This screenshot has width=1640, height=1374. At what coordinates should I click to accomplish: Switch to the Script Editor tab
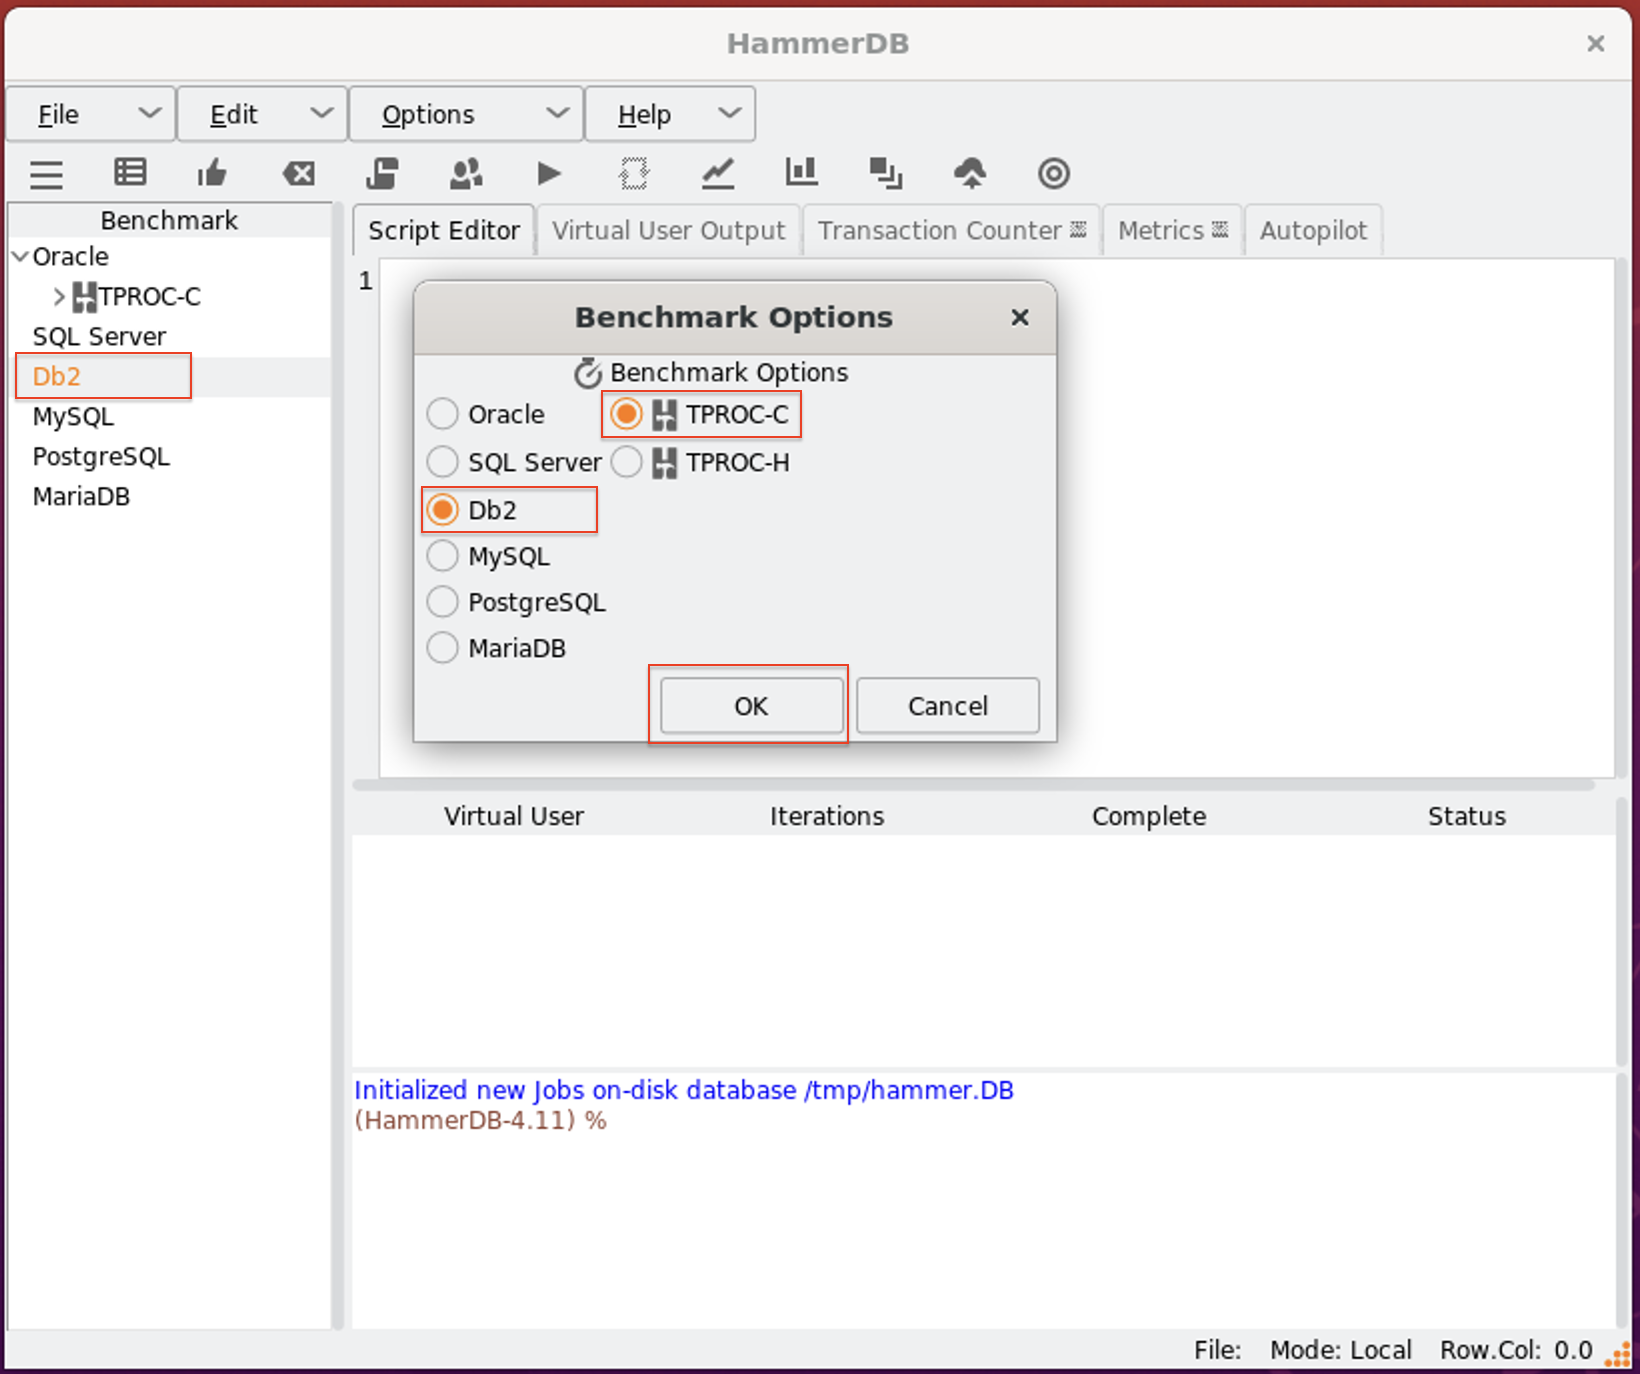tap(444, 231)
